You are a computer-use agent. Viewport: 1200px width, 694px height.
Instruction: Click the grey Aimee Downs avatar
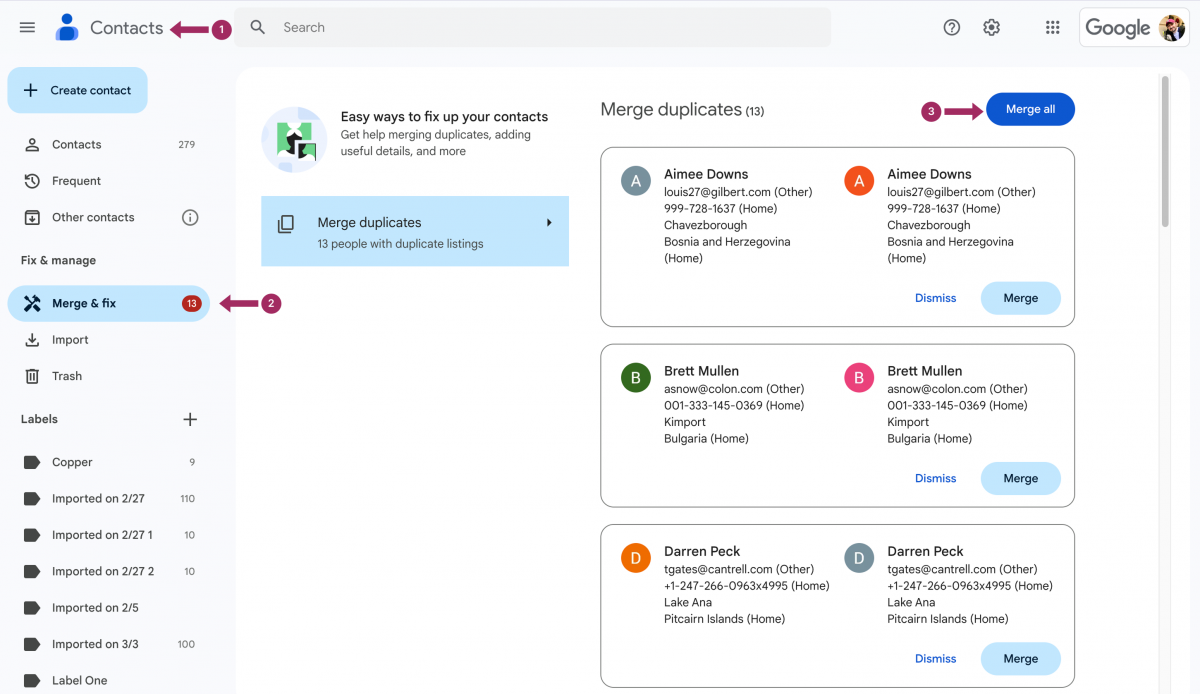[x=636, y=181]
